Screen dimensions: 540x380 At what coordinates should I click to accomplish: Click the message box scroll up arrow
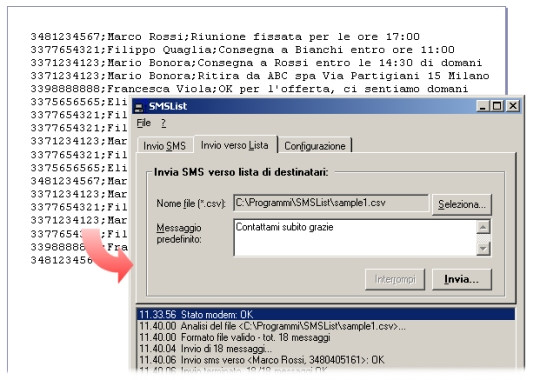click(x=483, y=227)
